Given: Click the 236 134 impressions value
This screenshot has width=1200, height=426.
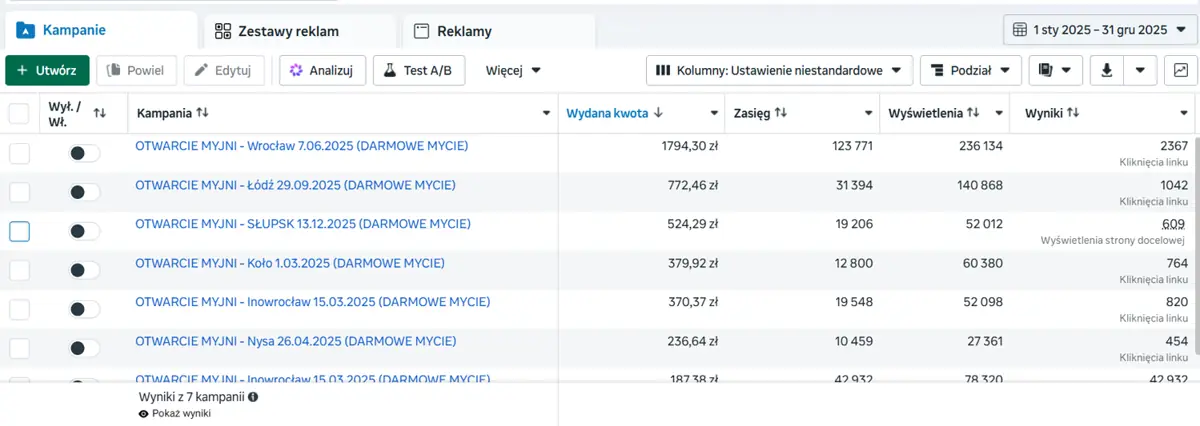Looking at the screenshot, I should click(x=981, y=146).
